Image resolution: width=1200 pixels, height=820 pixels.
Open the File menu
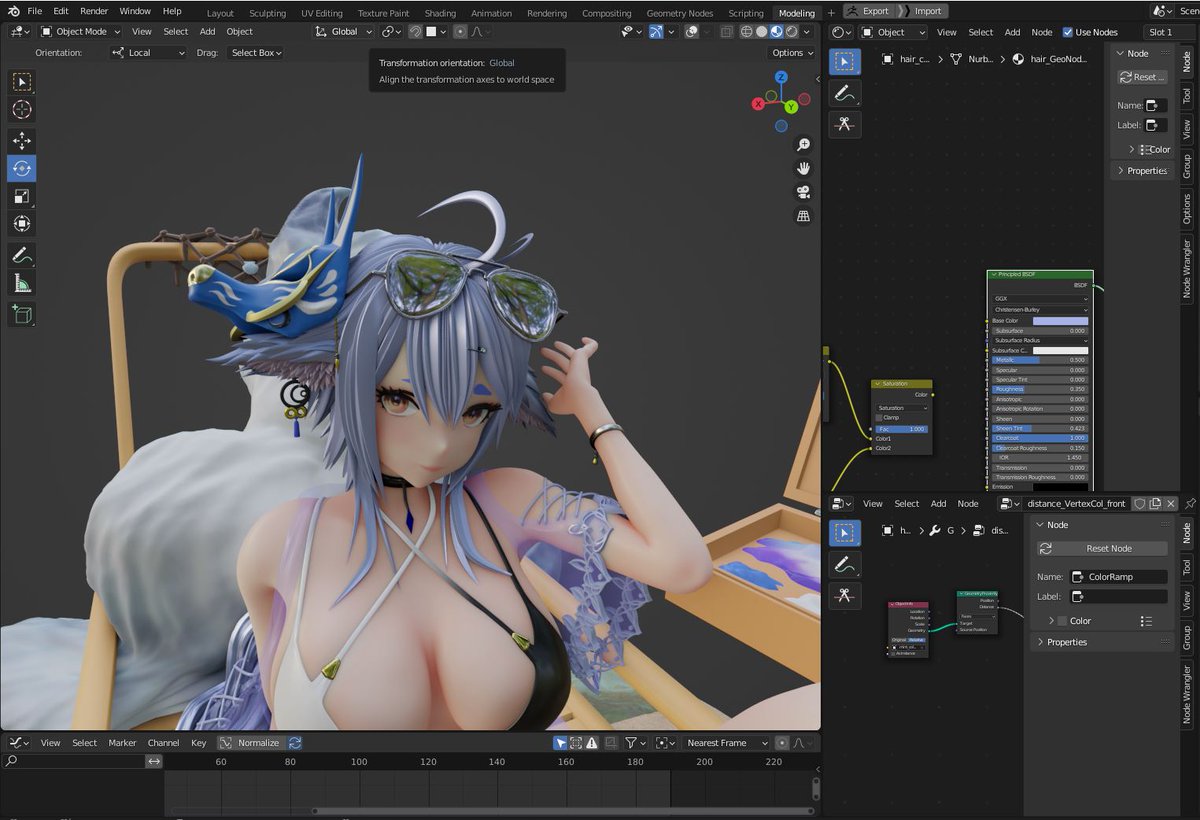tap(34, 11)
